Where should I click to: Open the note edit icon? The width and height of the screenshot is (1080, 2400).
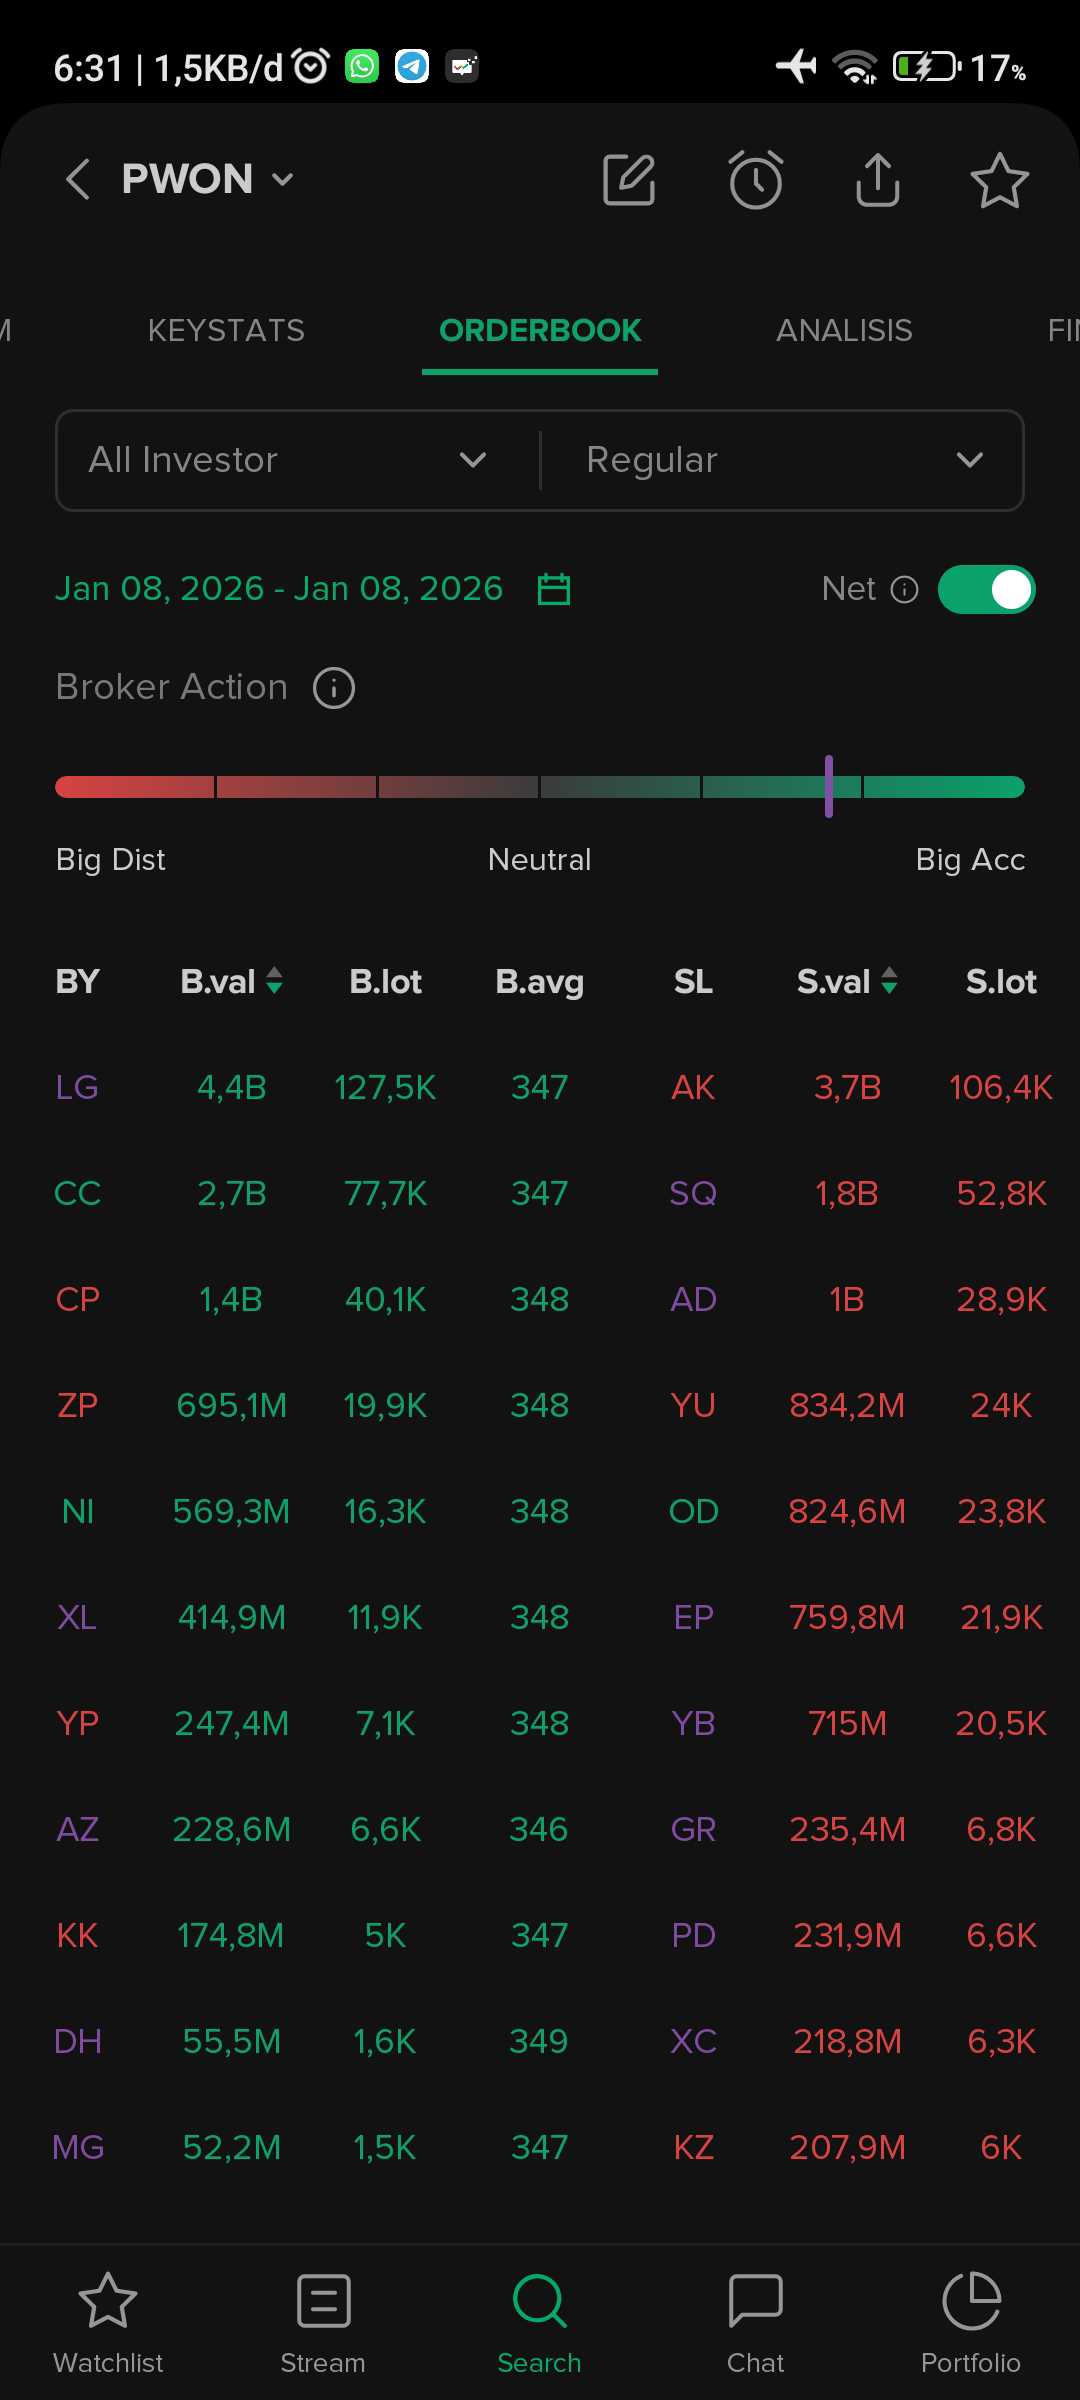[x=629, y=180]
